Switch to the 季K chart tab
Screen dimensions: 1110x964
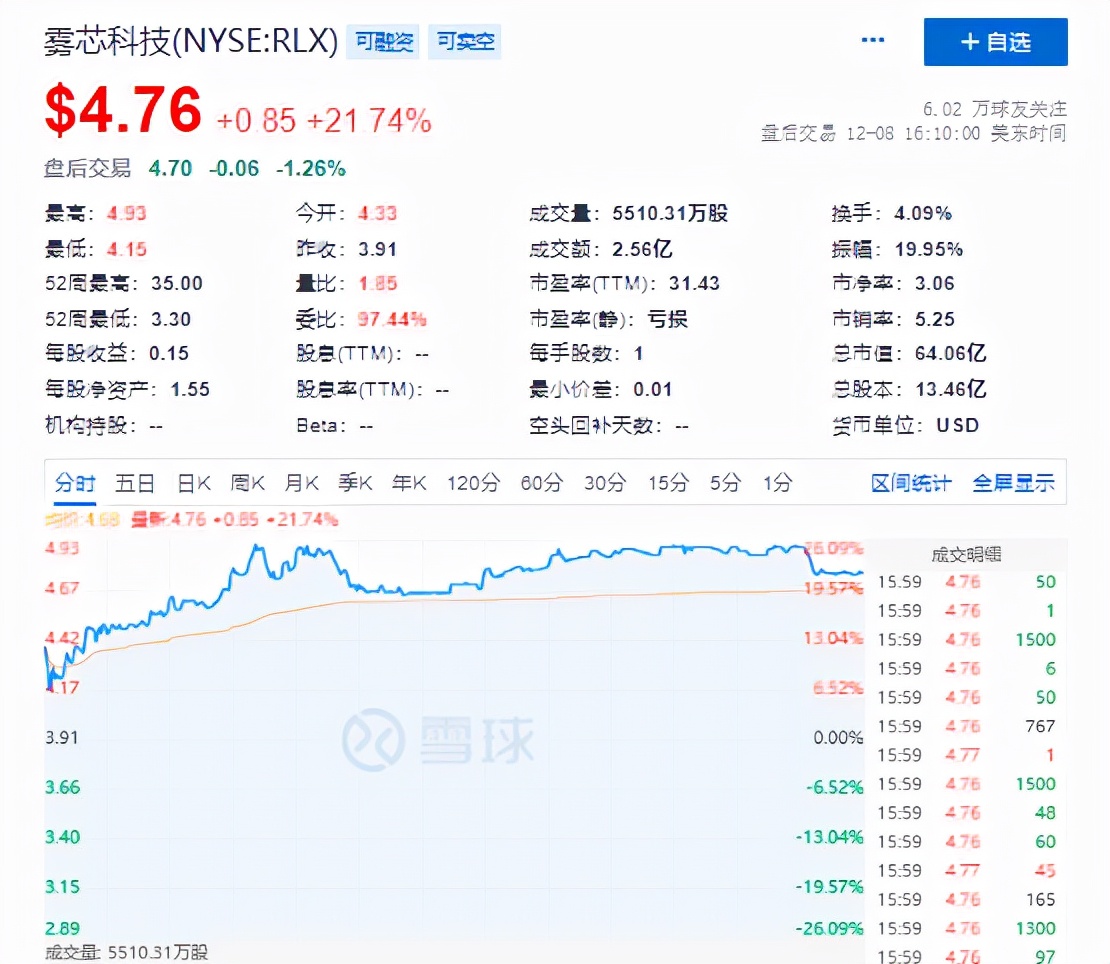tap(355, 483)
